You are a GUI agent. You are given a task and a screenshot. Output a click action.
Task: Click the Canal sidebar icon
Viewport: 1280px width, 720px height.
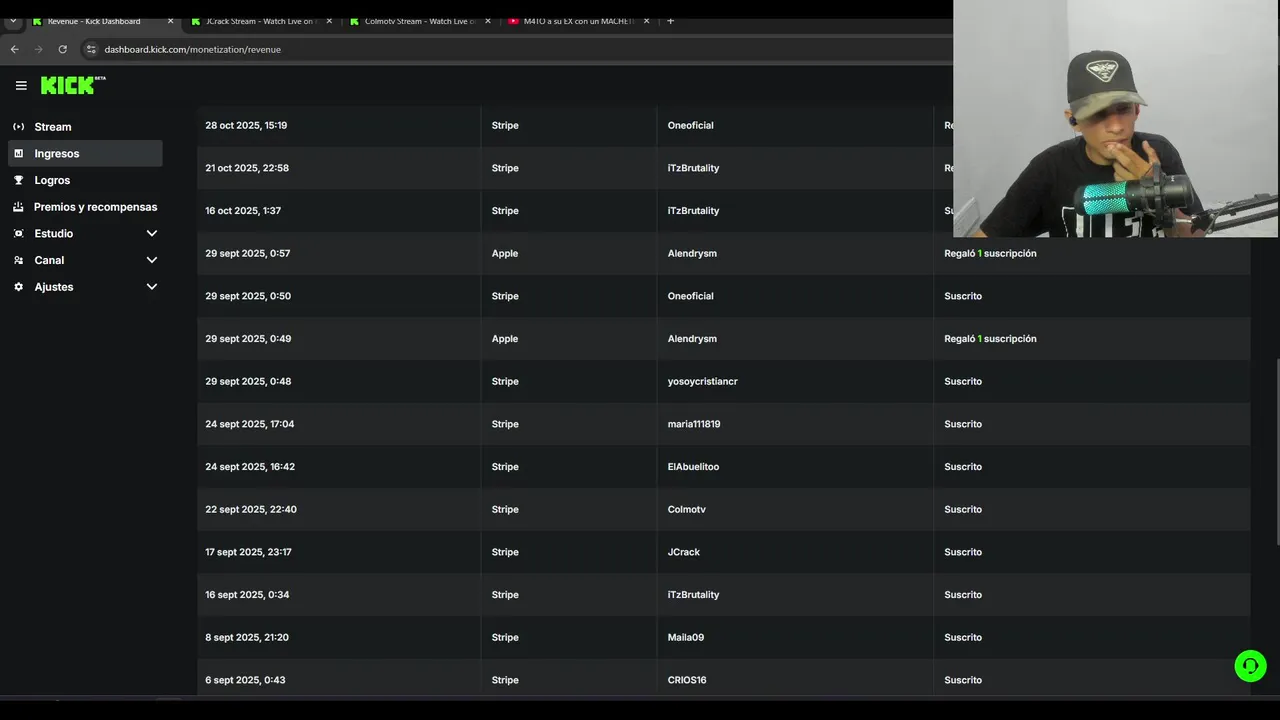(18, 260)
